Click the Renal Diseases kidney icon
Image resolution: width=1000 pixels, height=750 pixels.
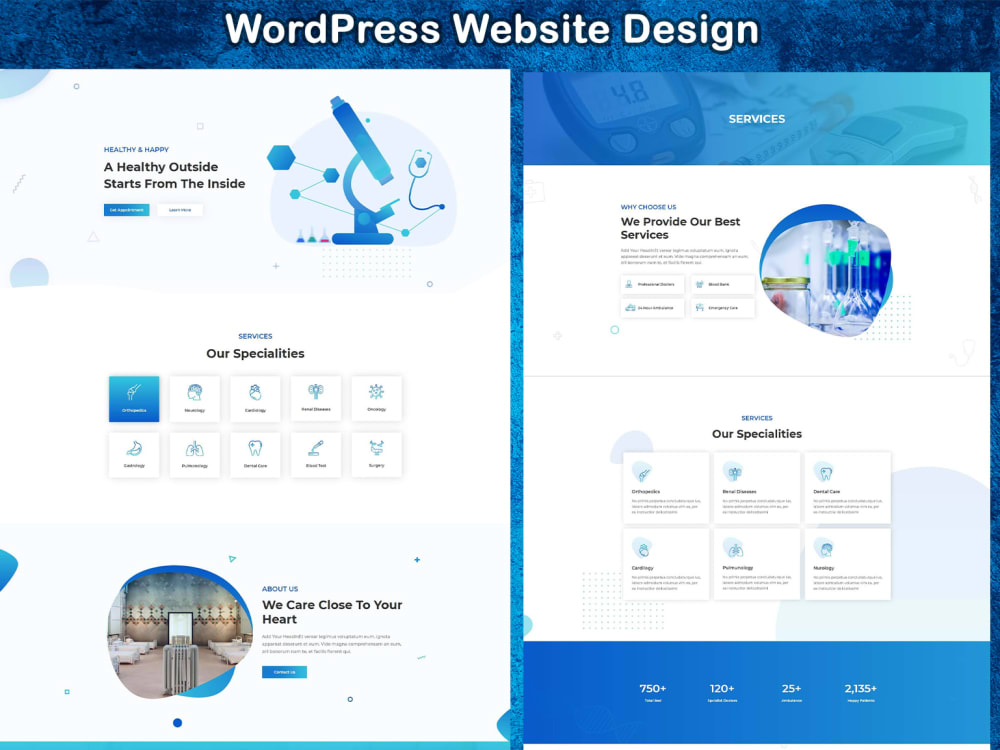coord(315,390)
